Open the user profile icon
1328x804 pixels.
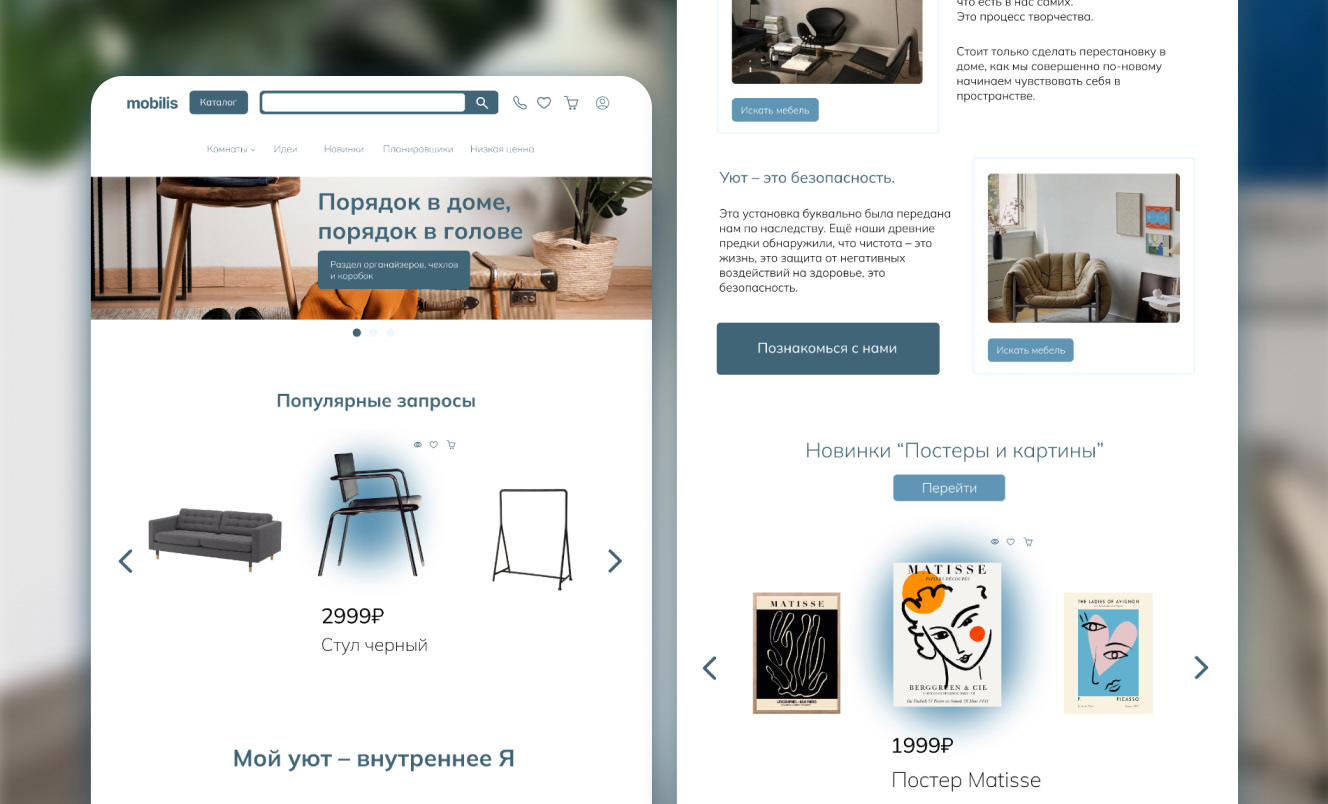[602, 103]
